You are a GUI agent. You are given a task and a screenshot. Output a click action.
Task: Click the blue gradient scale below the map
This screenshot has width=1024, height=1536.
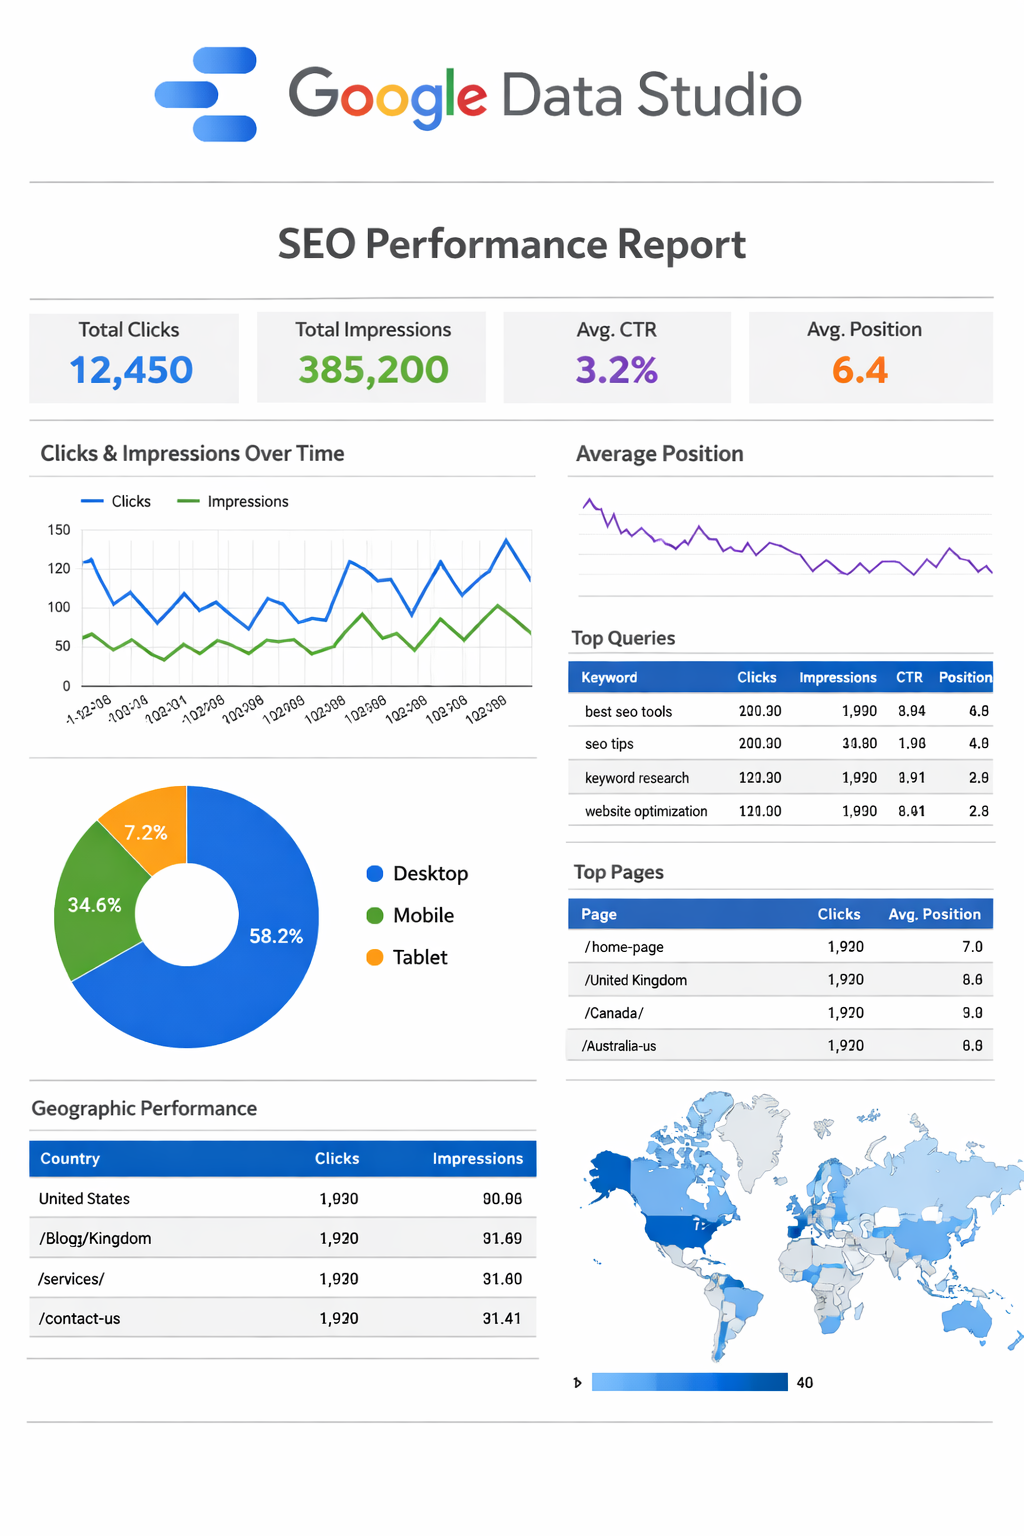(690, 1382)
